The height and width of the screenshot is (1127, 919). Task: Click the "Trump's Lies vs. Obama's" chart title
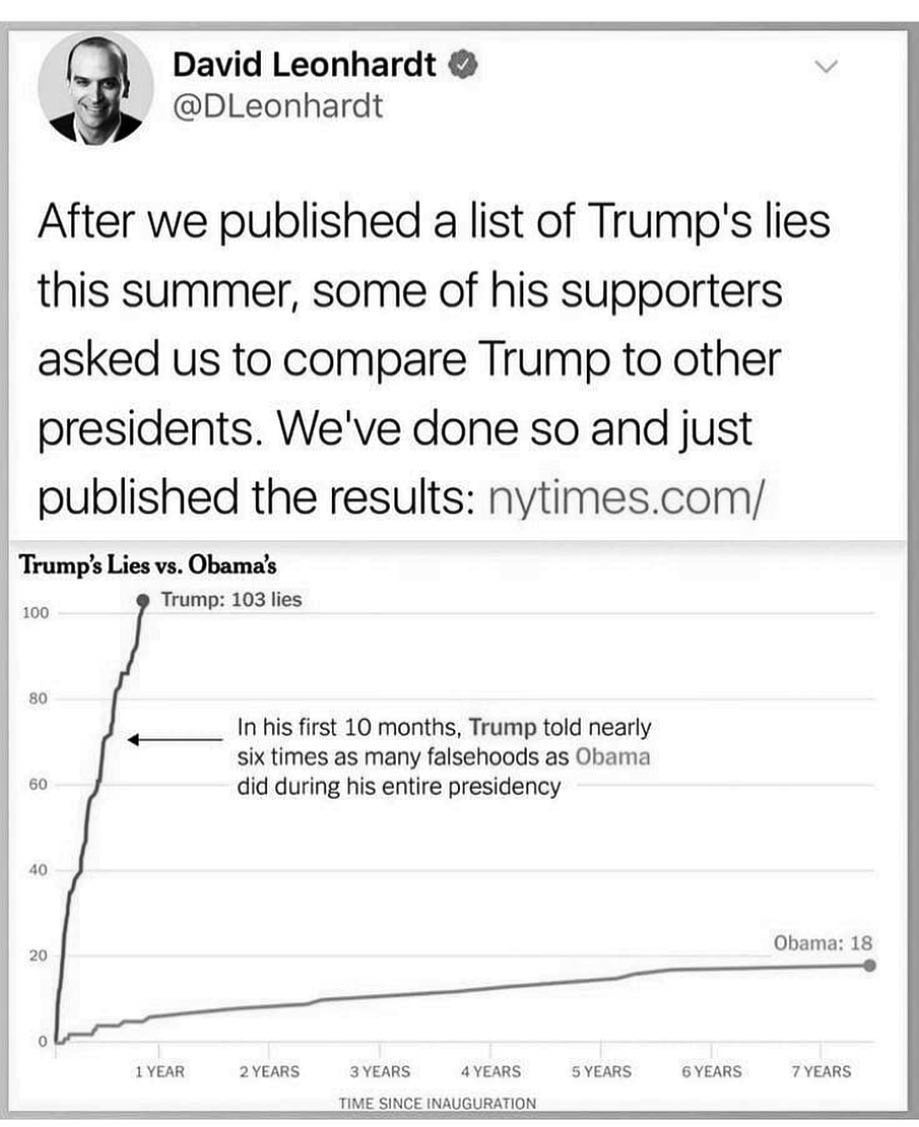click(x=148, y=565)
